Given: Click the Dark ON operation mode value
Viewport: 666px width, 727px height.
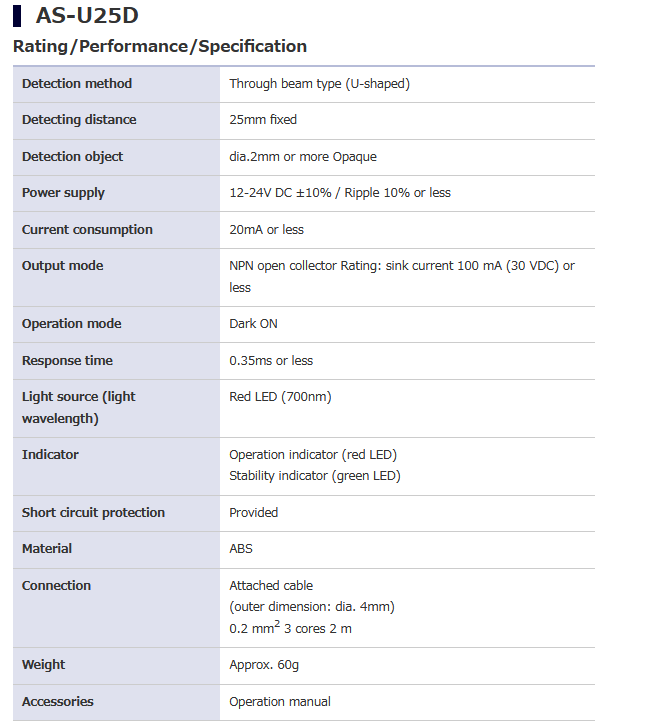Looking at the screenshot, I should [x=253, y=324].
